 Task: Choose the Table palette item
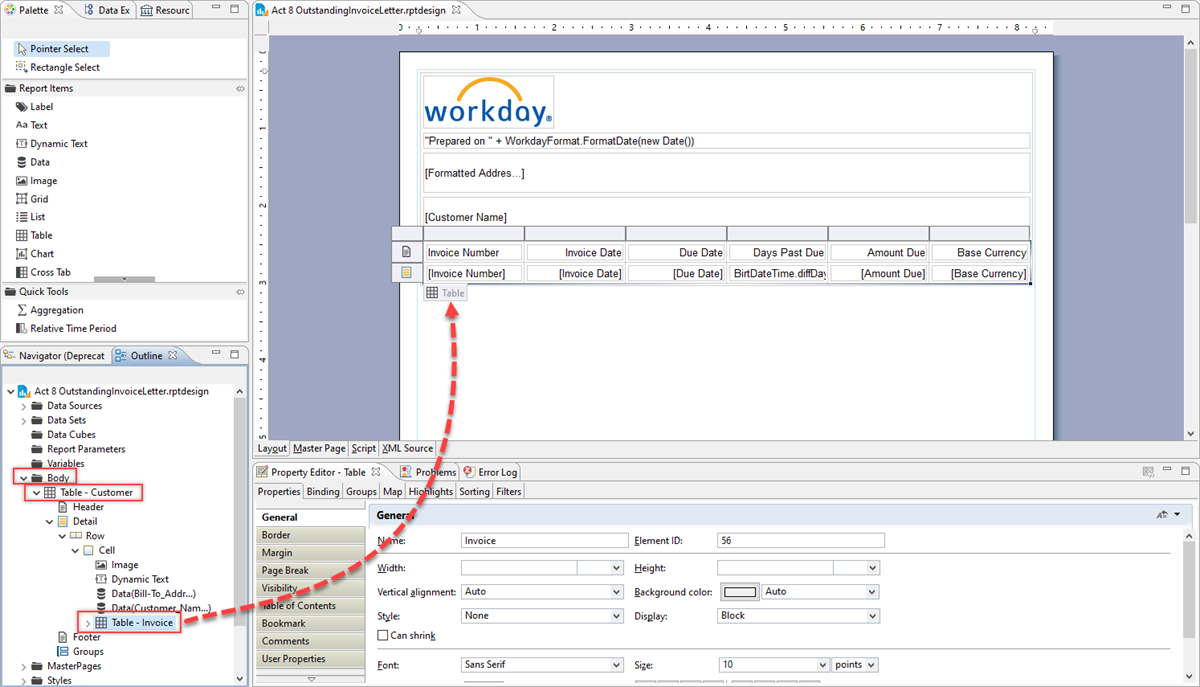(x=34, y=236)
